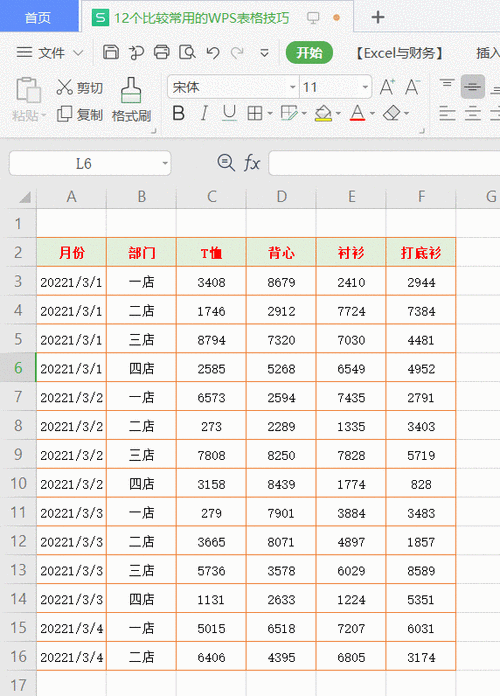This screenshot has width=500, height=696.
Task: Toggle Bold formatting
Action: click(x=179, y=114)
